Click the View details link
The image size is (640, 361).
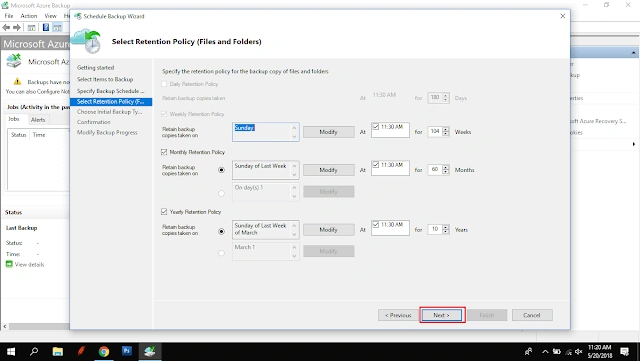(x=29, y=265)
